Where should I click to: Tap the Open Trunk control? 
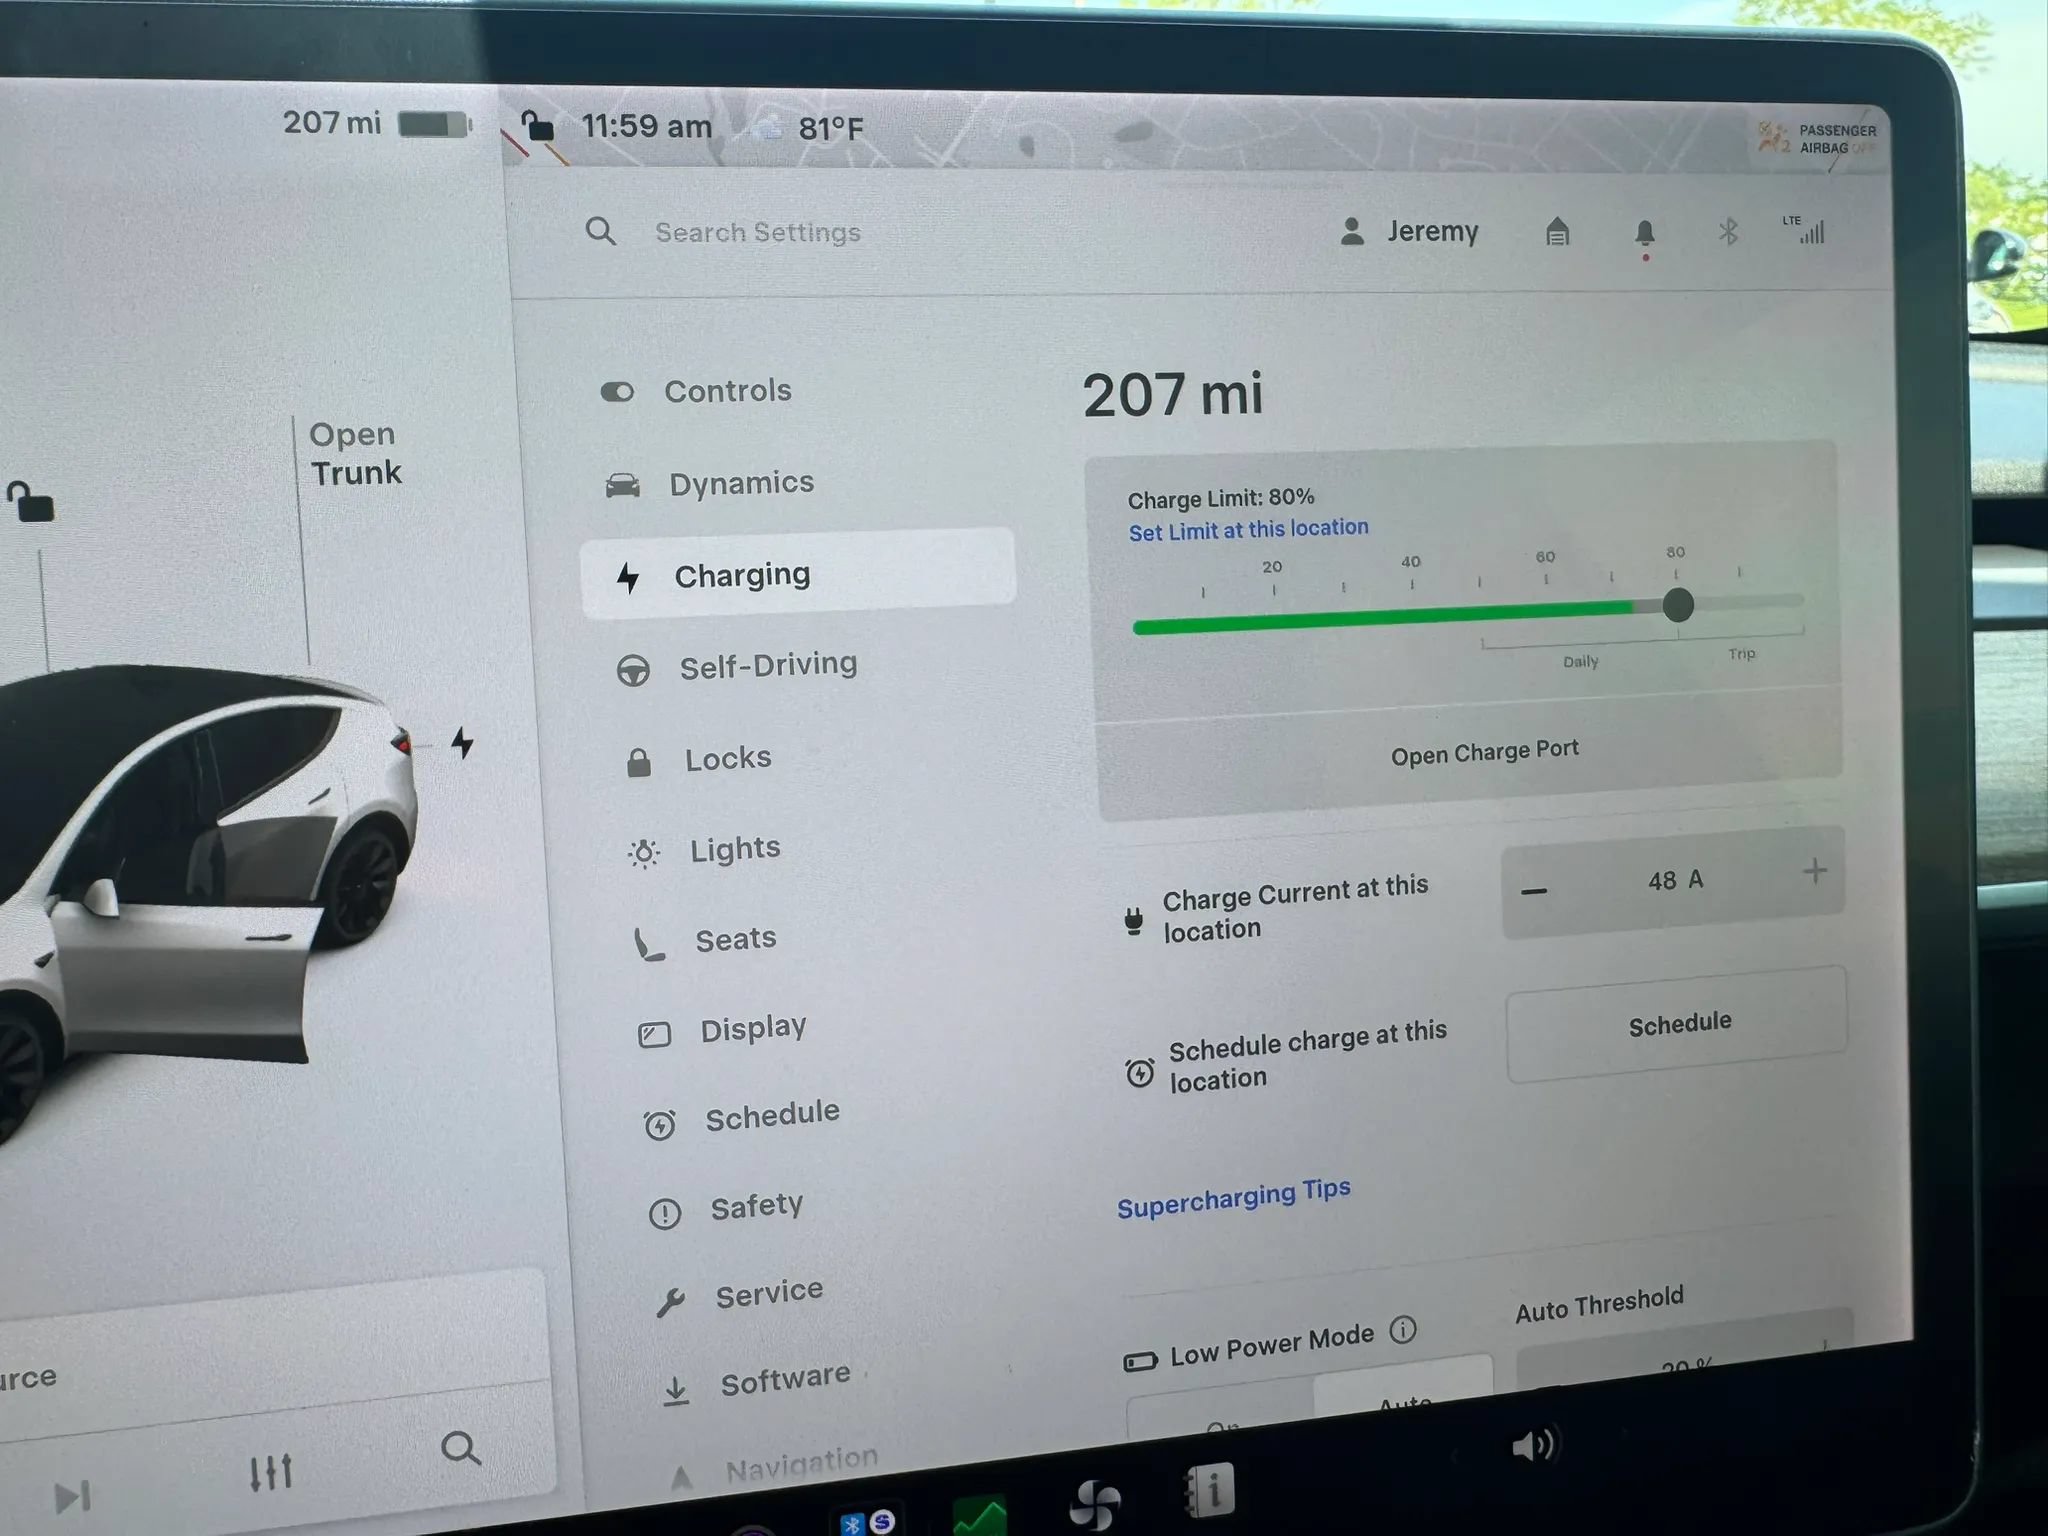[355, 454]
